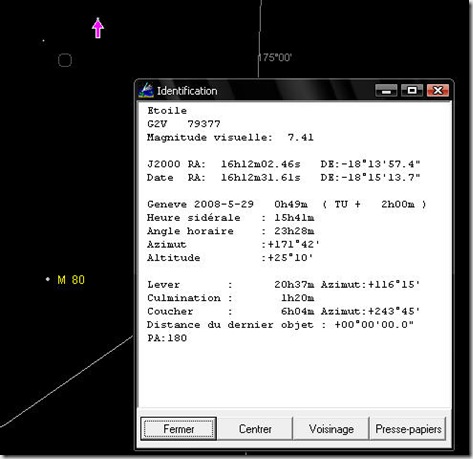Click the 'Magnitude visuelle: 7.41' line
Screen dimensions: 473x459
click(230, 137)
